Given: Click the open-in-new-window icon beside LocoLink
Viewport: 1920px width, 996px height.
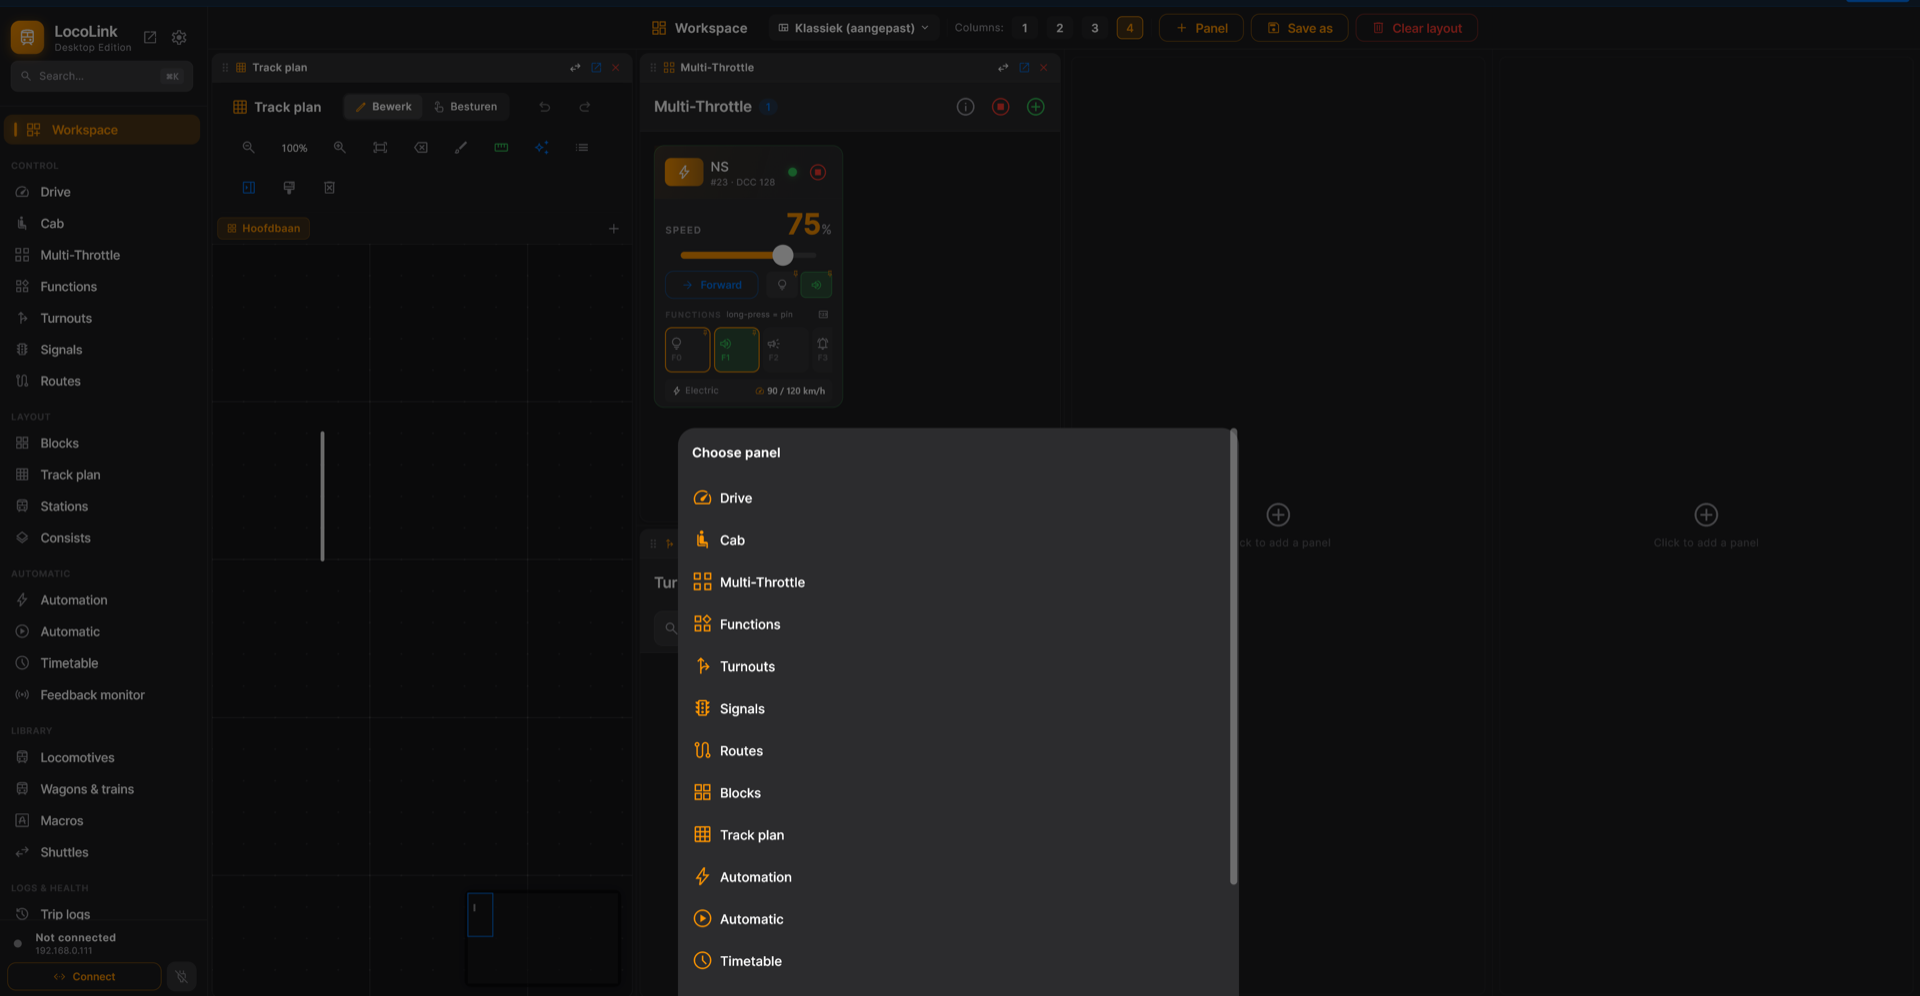Looking at the screenshot, I should [x=150, y=37].
